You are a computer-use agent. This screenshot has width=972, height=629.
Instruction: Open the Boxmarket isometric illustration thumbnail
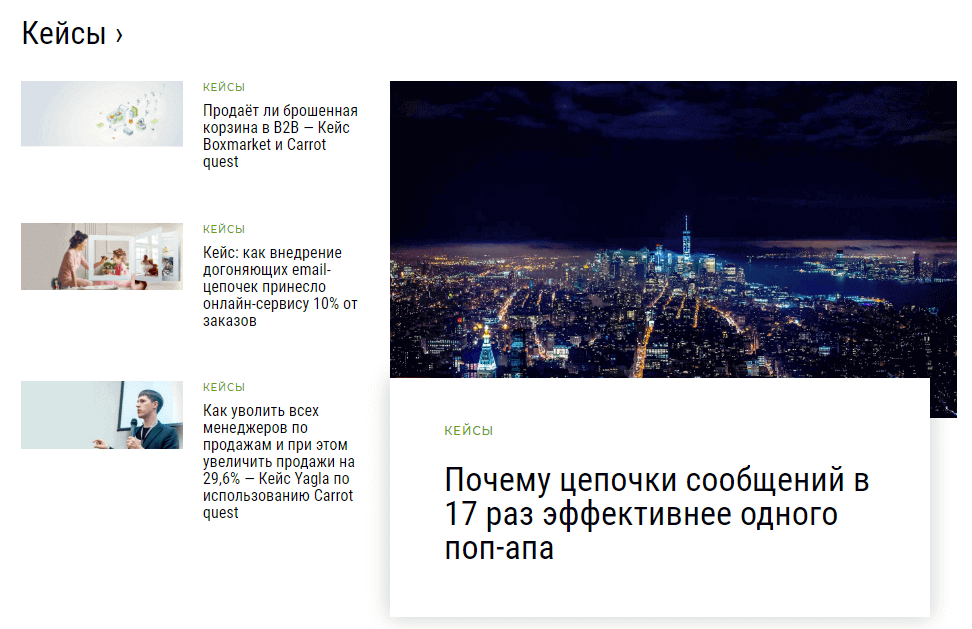click(102, 114)
